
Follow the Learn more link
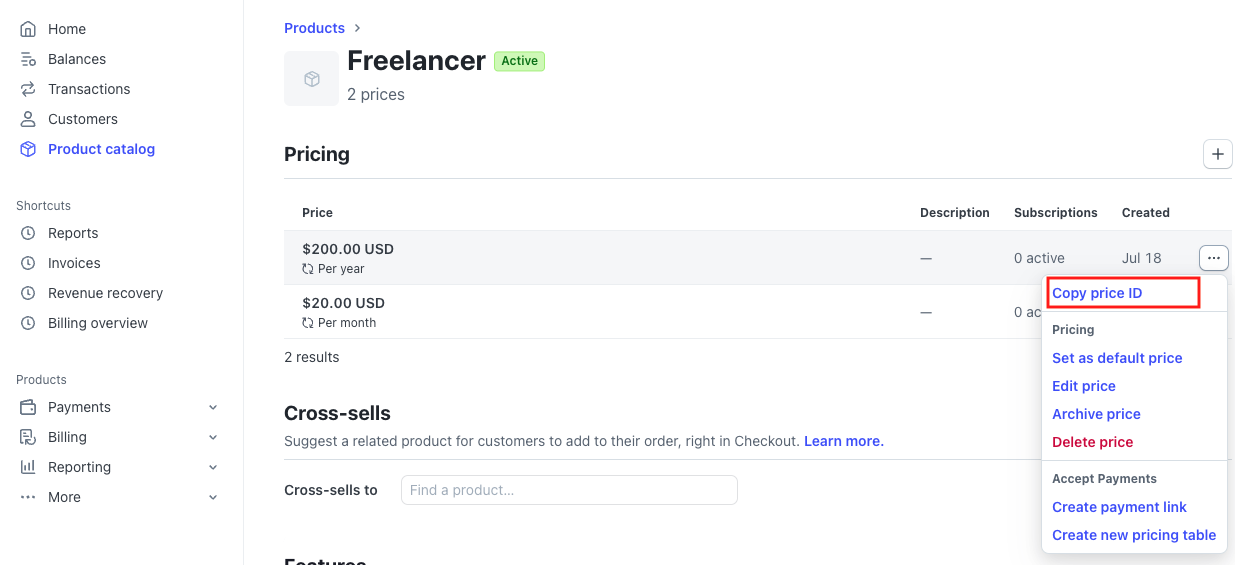click(843, 441)
